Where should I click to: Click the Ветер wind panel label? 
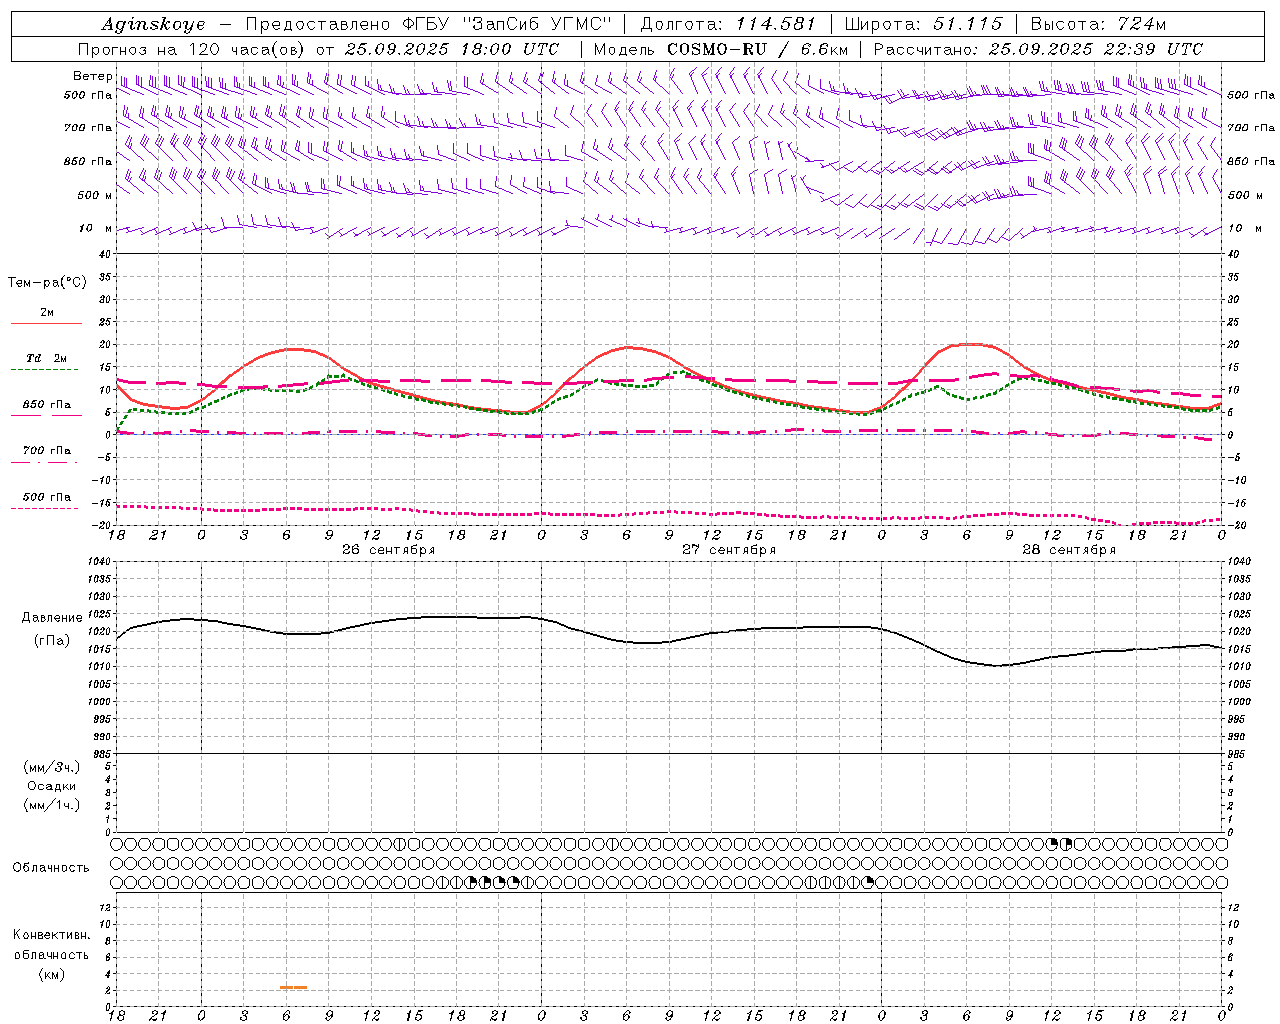(x=92, y=76)
